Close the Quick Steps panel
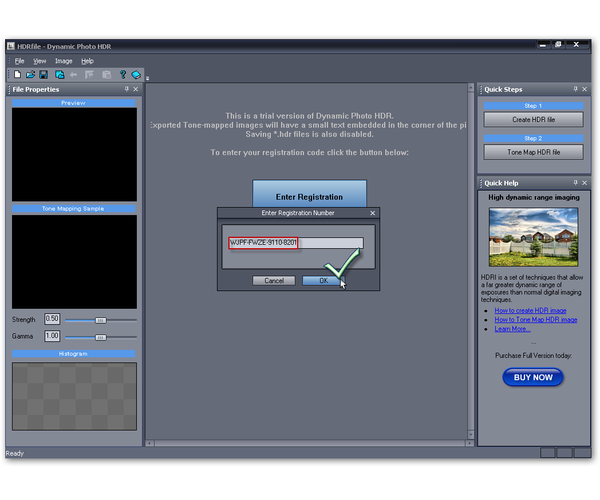This screenshot has width=600, height=500. (584, 89)
